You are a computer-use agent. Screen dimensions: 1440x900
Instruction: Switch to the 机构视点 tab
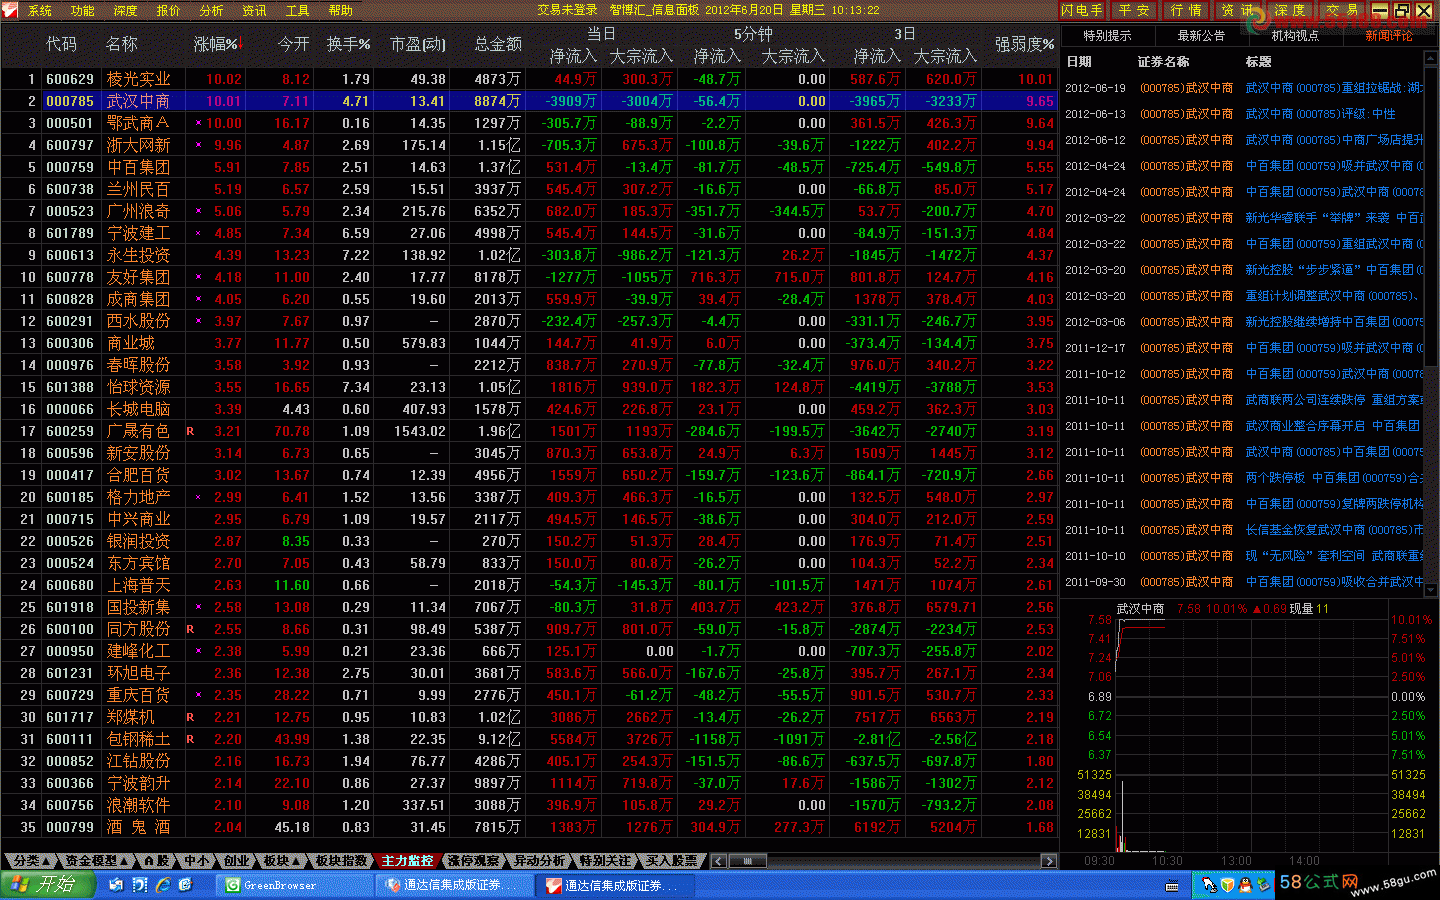click(x=1295, y=35)
